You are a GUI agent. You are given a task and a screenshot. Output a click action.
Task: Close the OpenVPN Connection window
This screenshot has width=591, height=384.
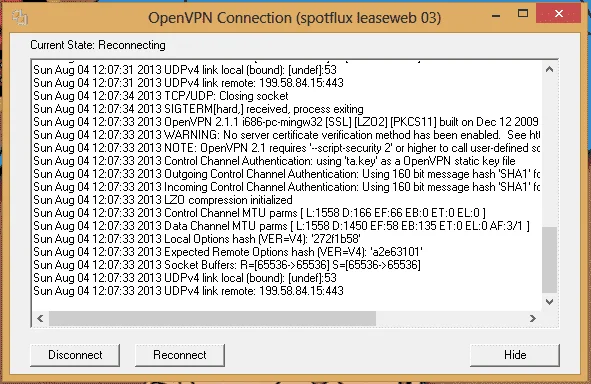(559, 14)
